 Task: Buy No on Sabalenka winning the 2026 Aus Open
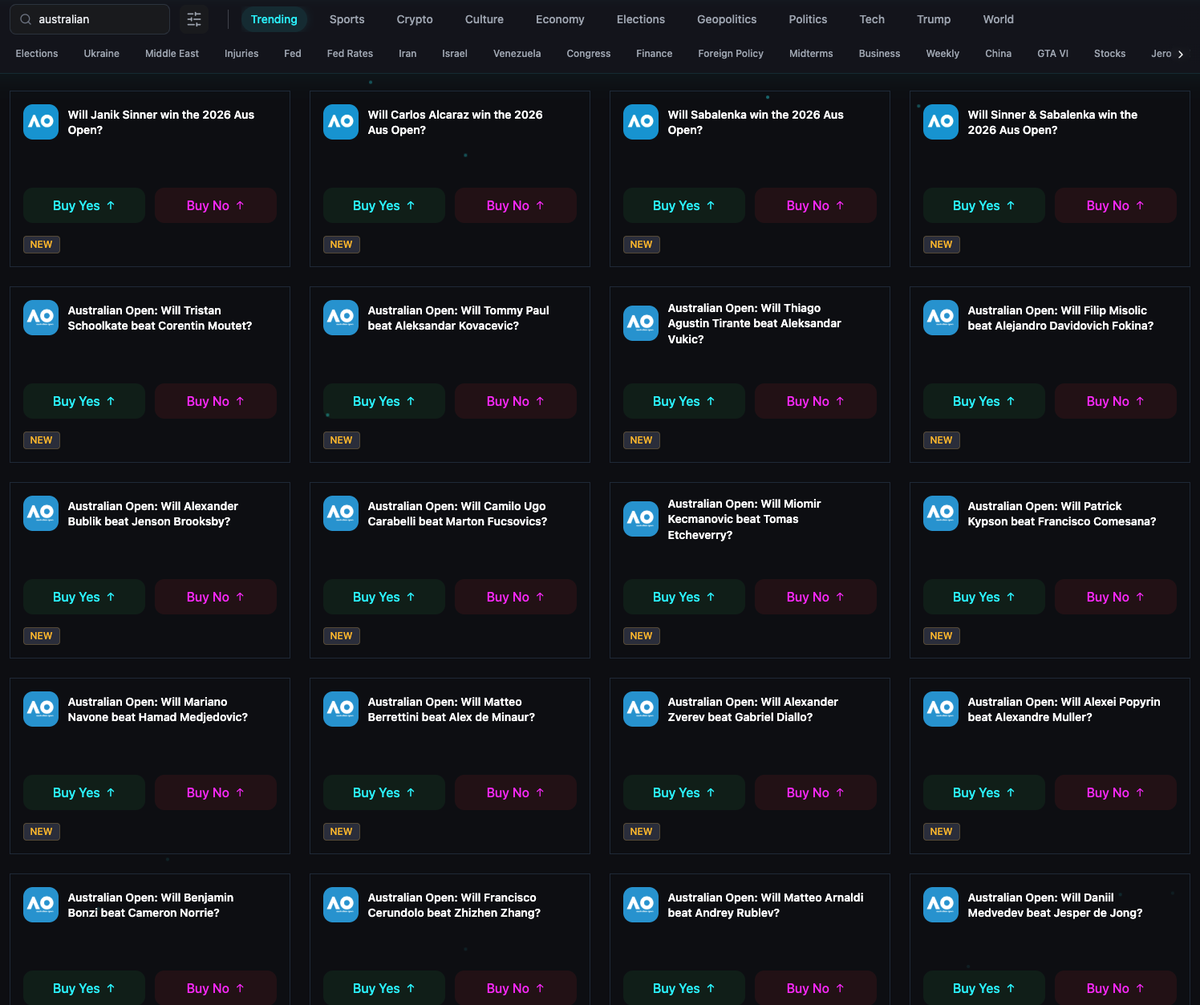815,205
